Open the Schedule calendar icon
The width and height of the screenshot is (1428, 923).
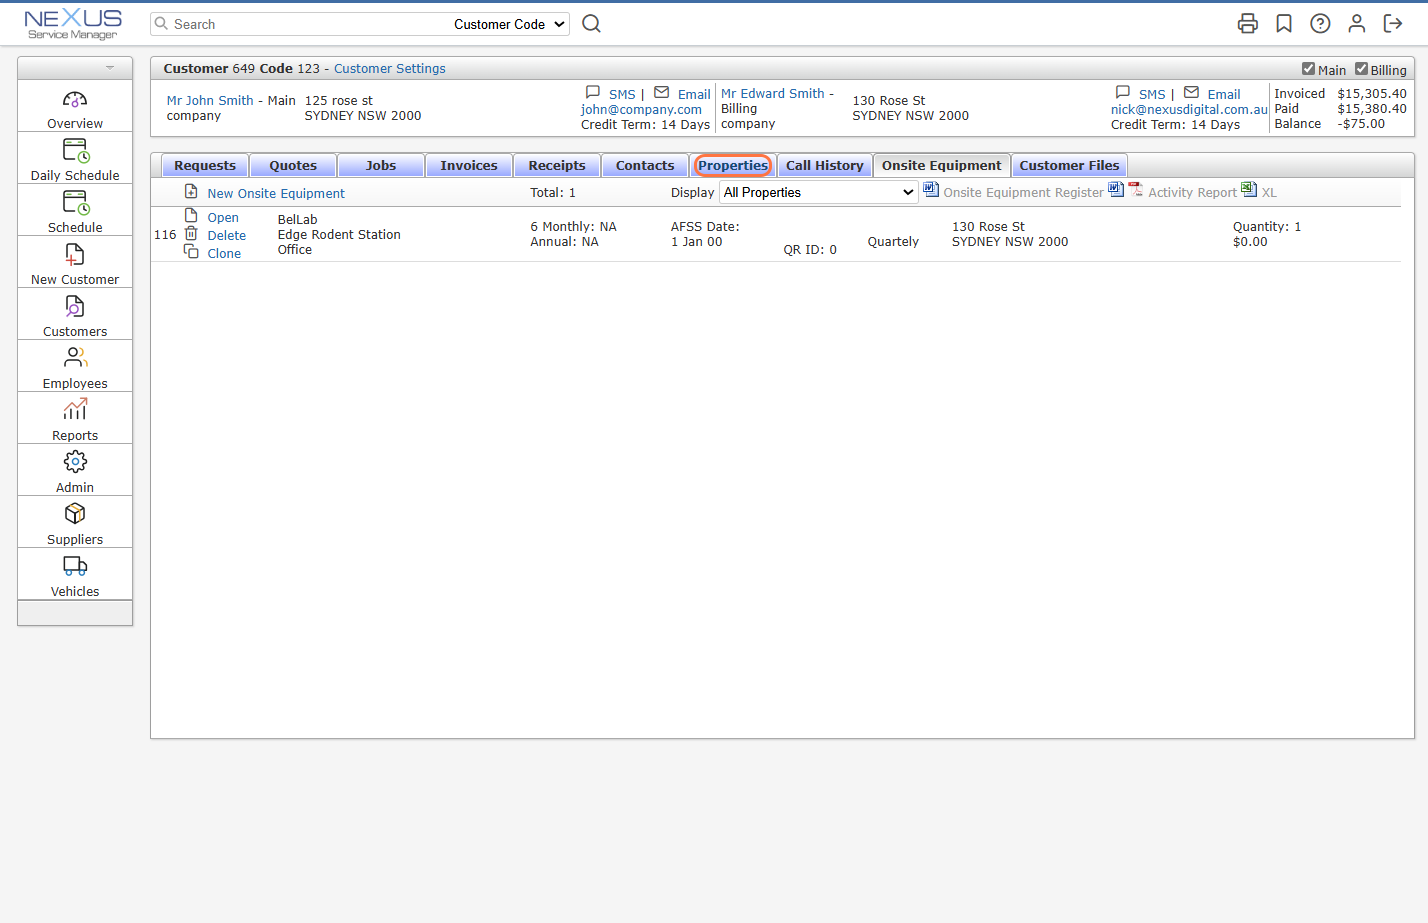pyautogui.click(x=76, y=203)
